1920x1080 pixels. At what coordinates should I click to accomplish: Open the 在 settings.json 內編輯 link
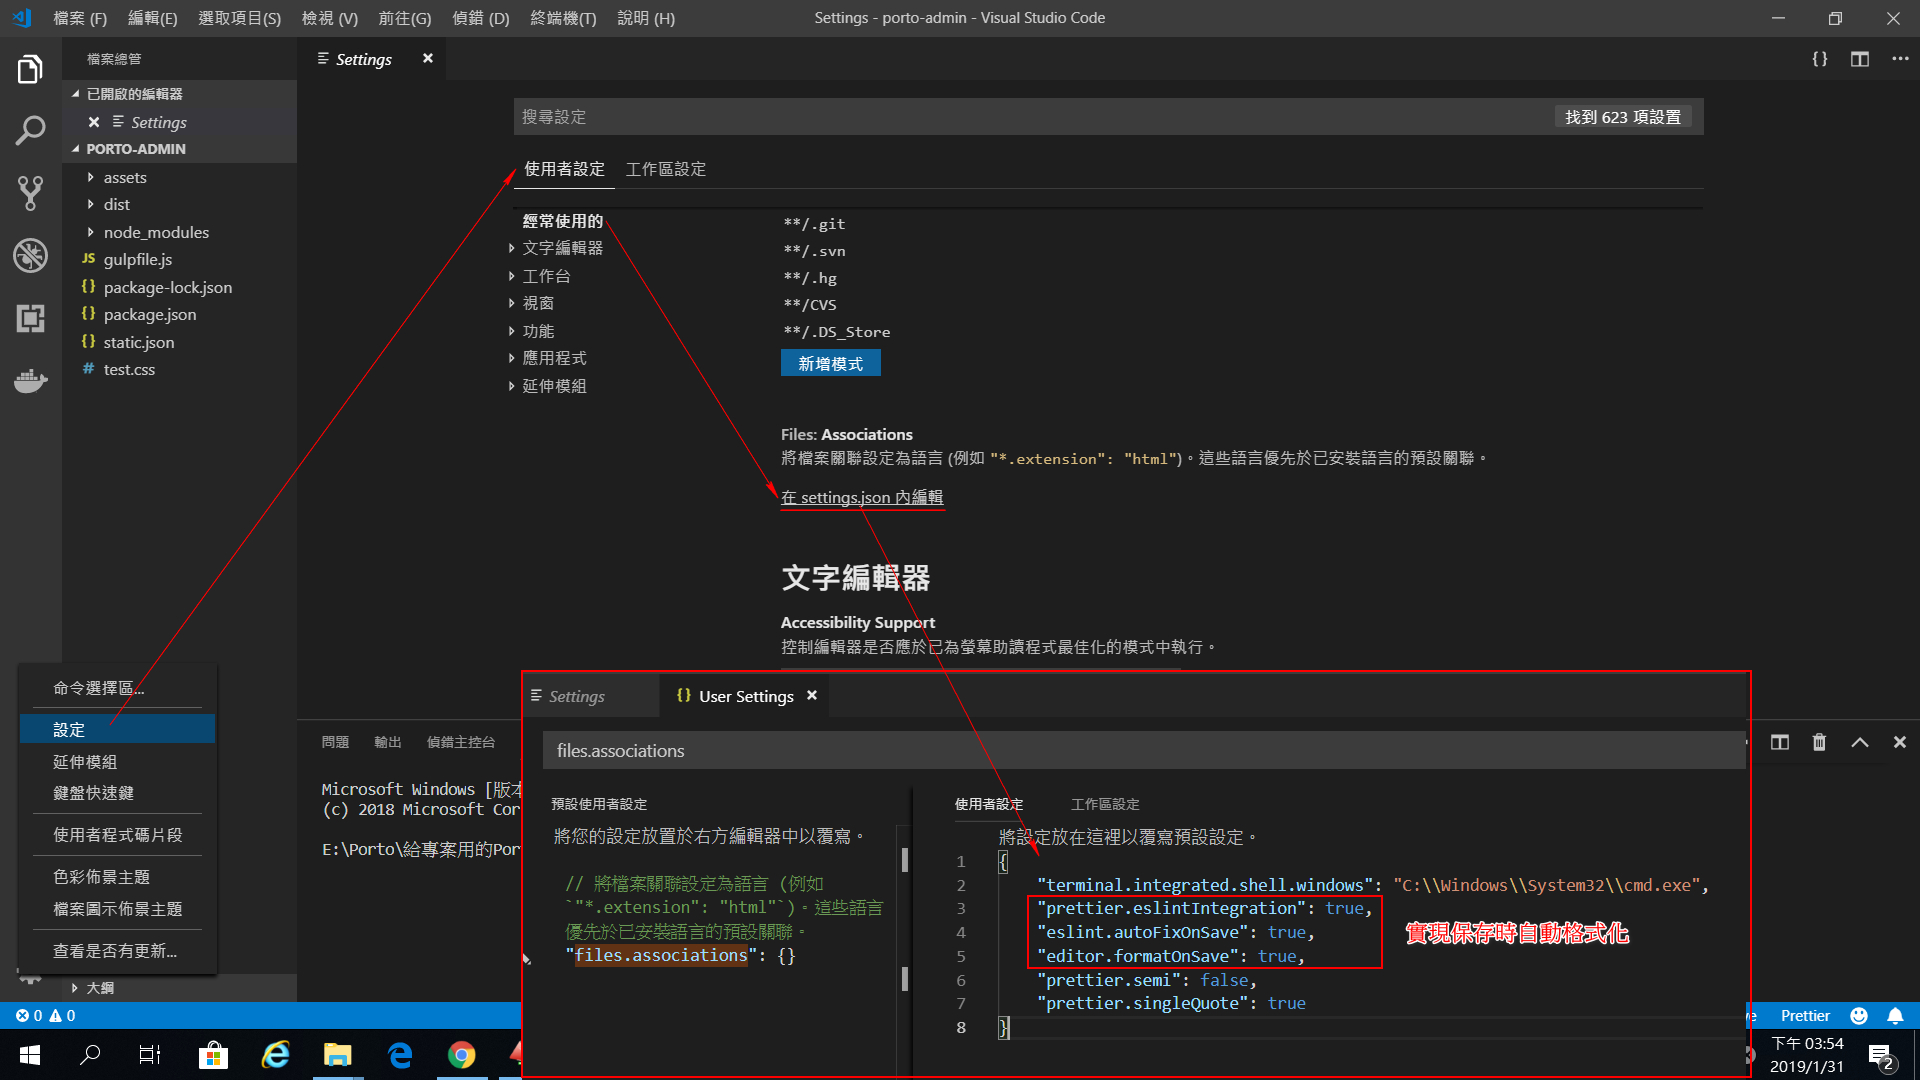861,497
